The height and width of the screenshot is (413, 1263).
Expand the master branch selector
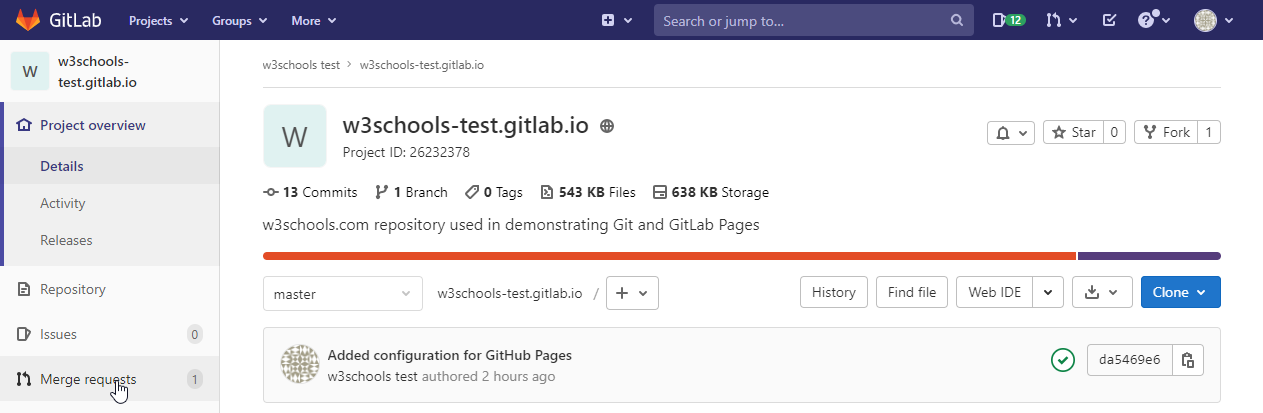(x=342, y=293)
